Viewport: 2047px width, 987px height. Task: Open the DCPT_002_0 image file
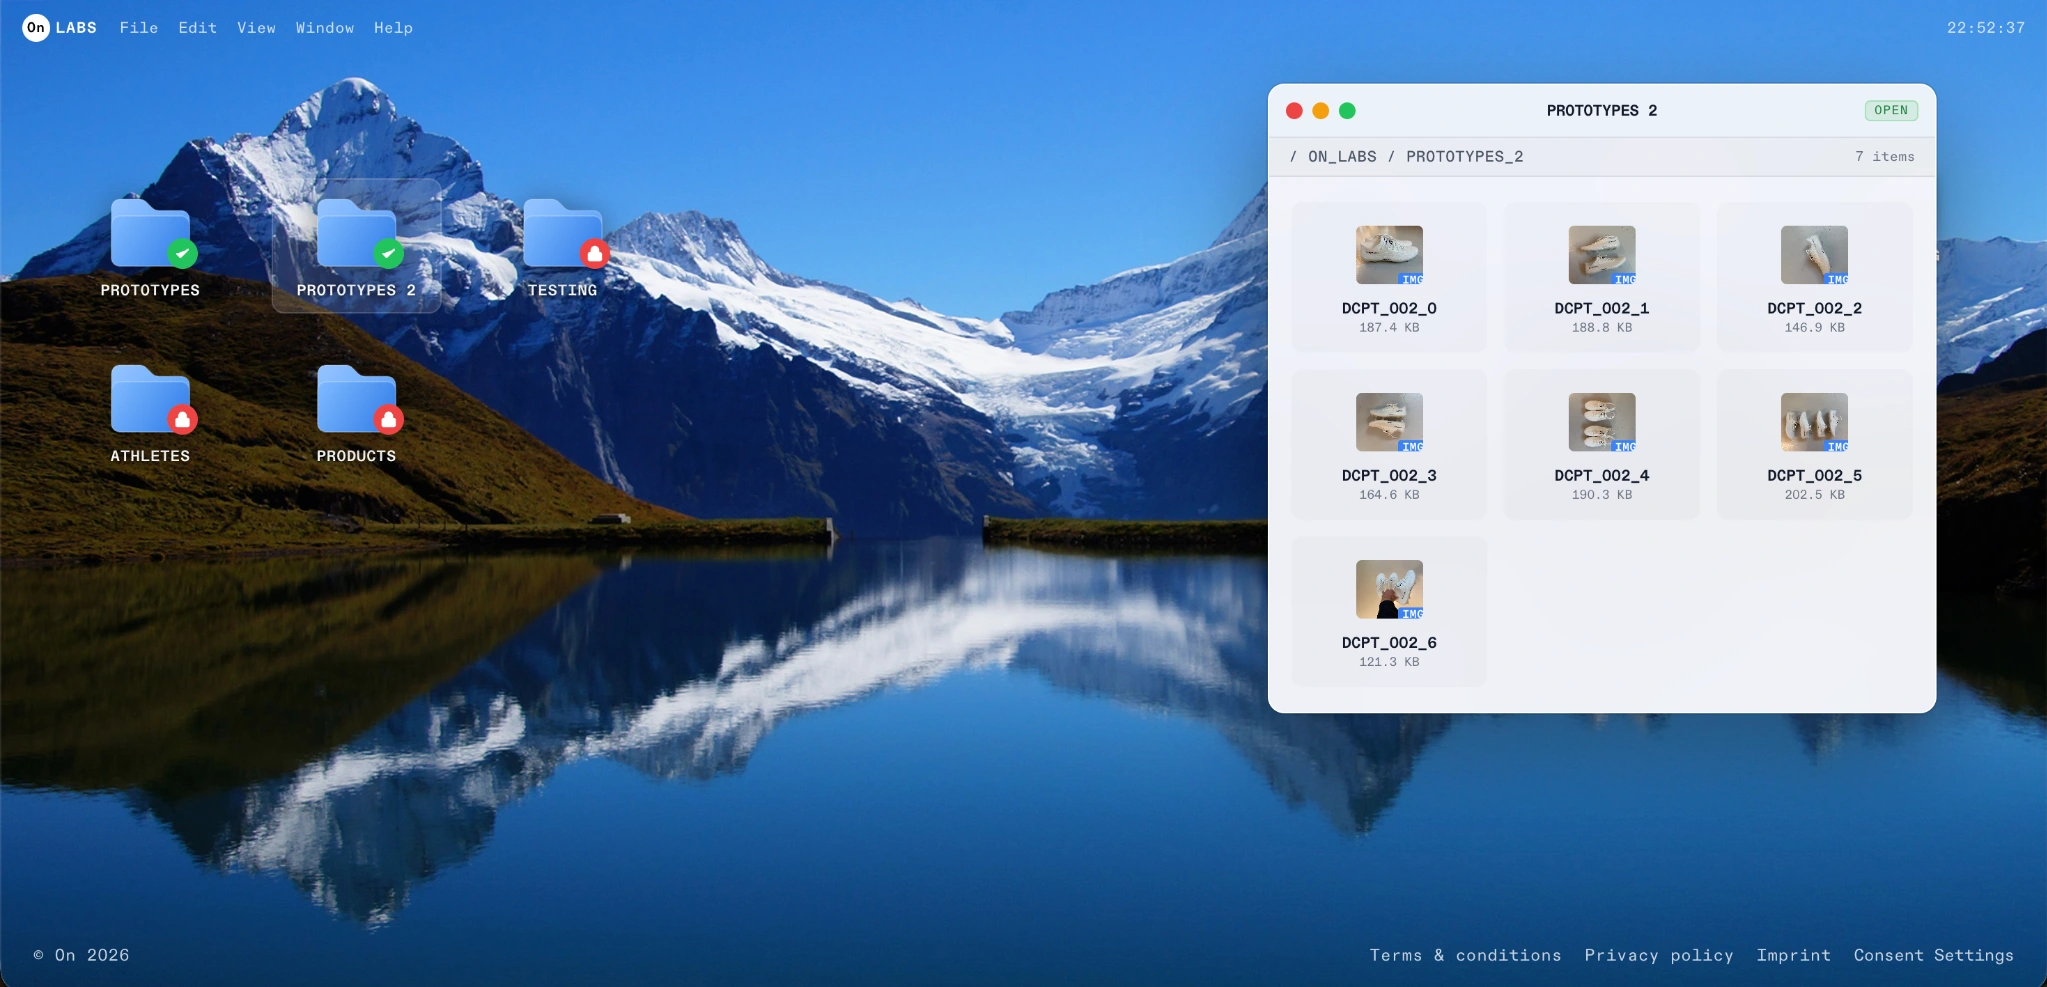(1389, 277)
